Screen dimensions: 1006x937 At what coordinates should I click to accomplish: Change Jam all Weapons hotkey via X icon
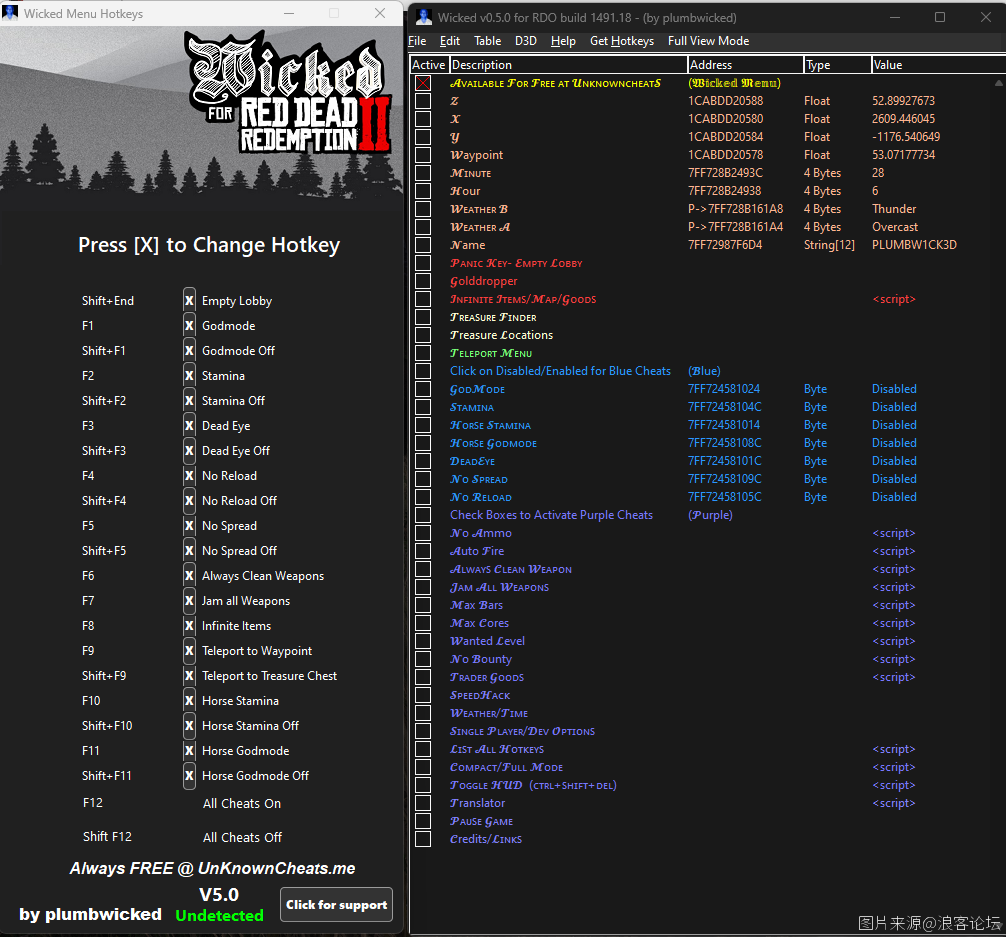[x=189, y=601]
